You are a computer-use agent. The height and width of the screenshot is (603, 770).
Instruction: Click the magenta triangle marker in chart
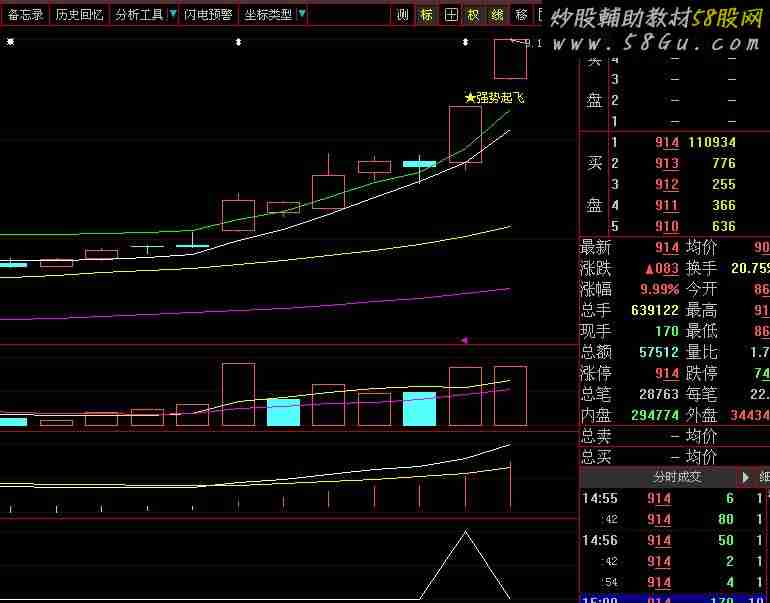[464, 341]
